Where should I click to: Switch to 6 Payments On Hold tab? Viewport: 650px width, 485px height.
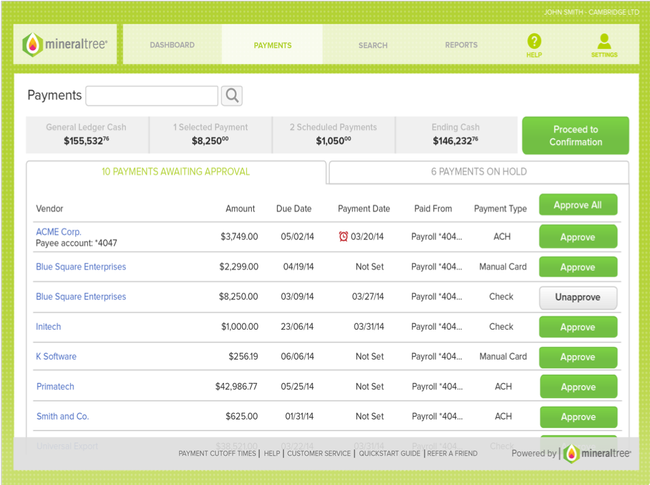(x=479, y=172)
